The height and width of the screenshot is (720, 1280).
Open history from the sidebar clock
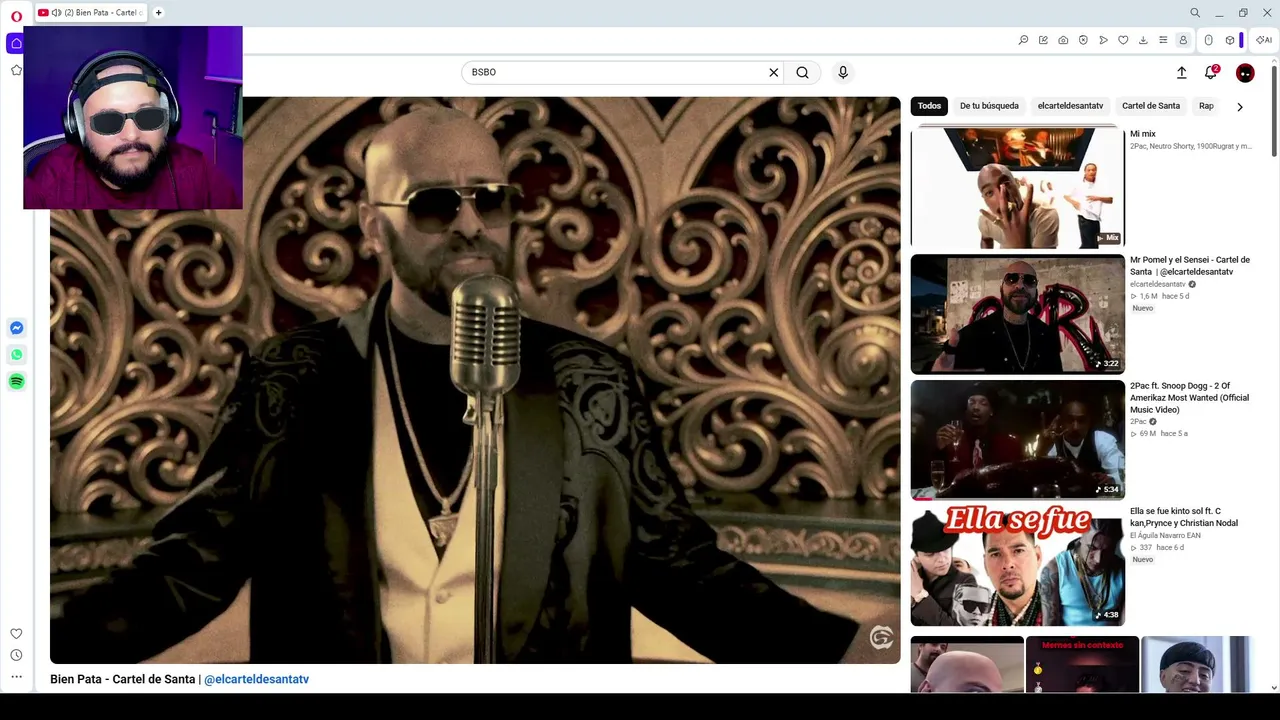[16, 656]
